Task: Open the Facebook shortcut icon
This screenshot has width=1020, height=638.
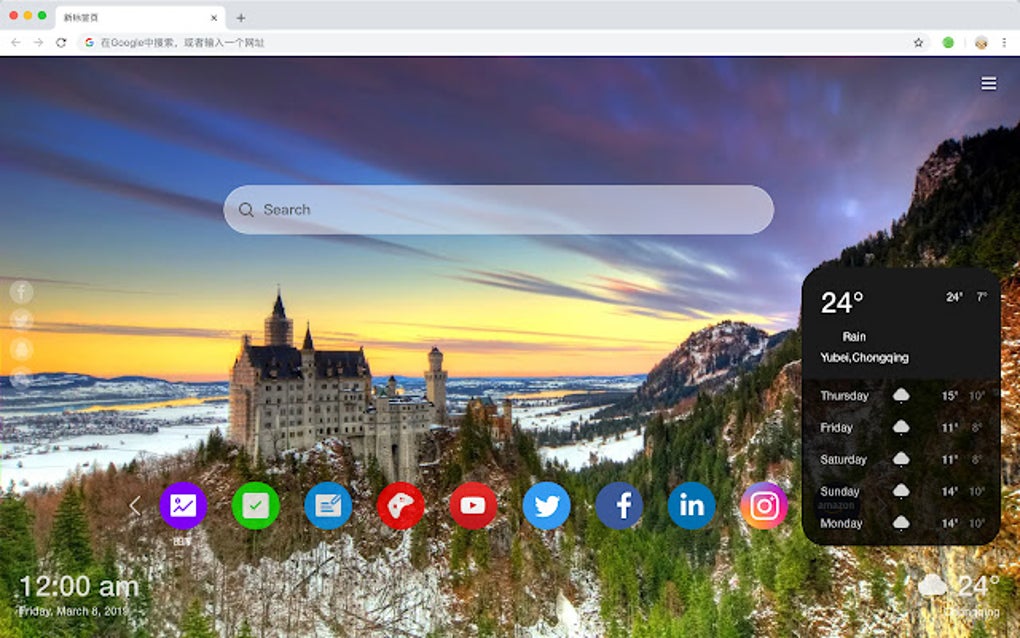Action: tap(619, 506)
